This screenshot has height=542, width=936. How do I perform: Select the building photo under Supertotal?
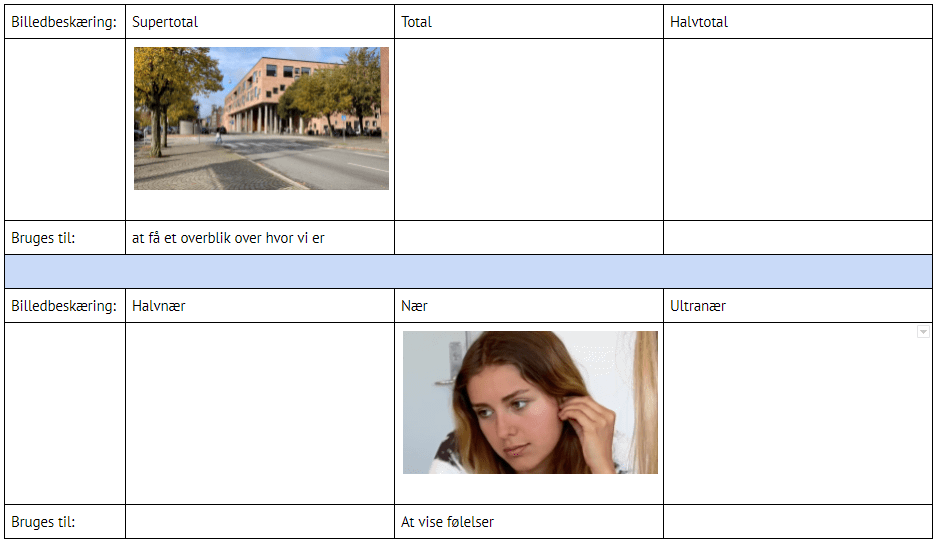click(261, 118)
